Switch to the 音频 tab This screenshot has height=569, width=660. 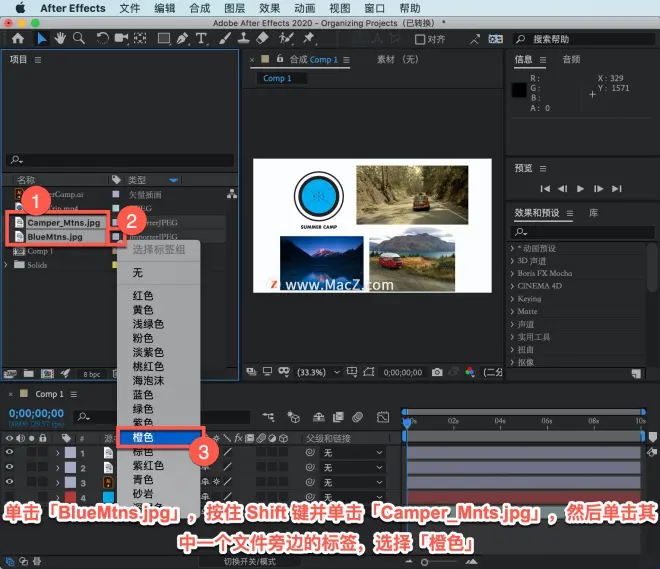coord(571,59)
